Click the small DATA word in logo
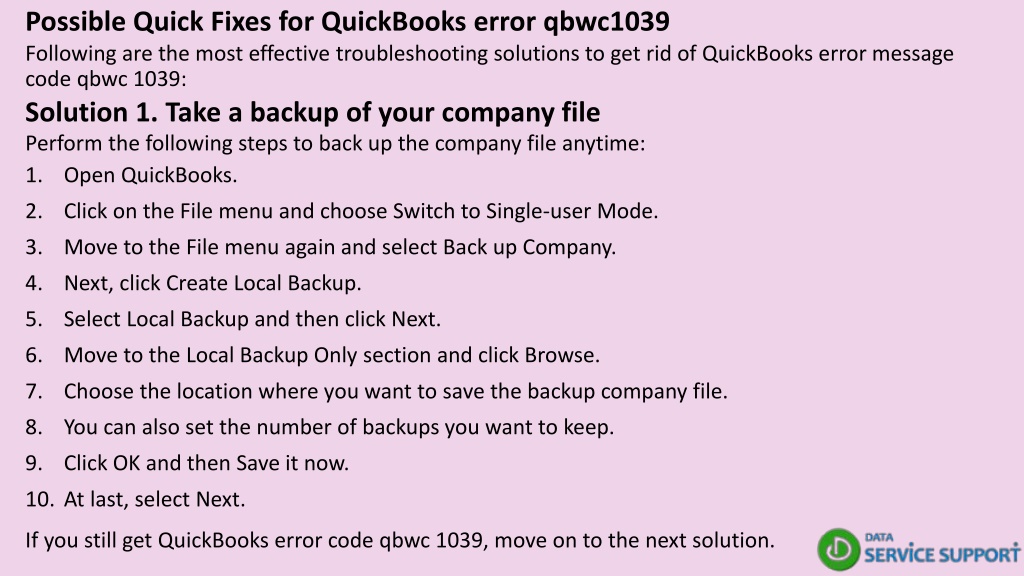Image resolution: width=1024 pixels, height=576 pixels. (x=879, y=537)
